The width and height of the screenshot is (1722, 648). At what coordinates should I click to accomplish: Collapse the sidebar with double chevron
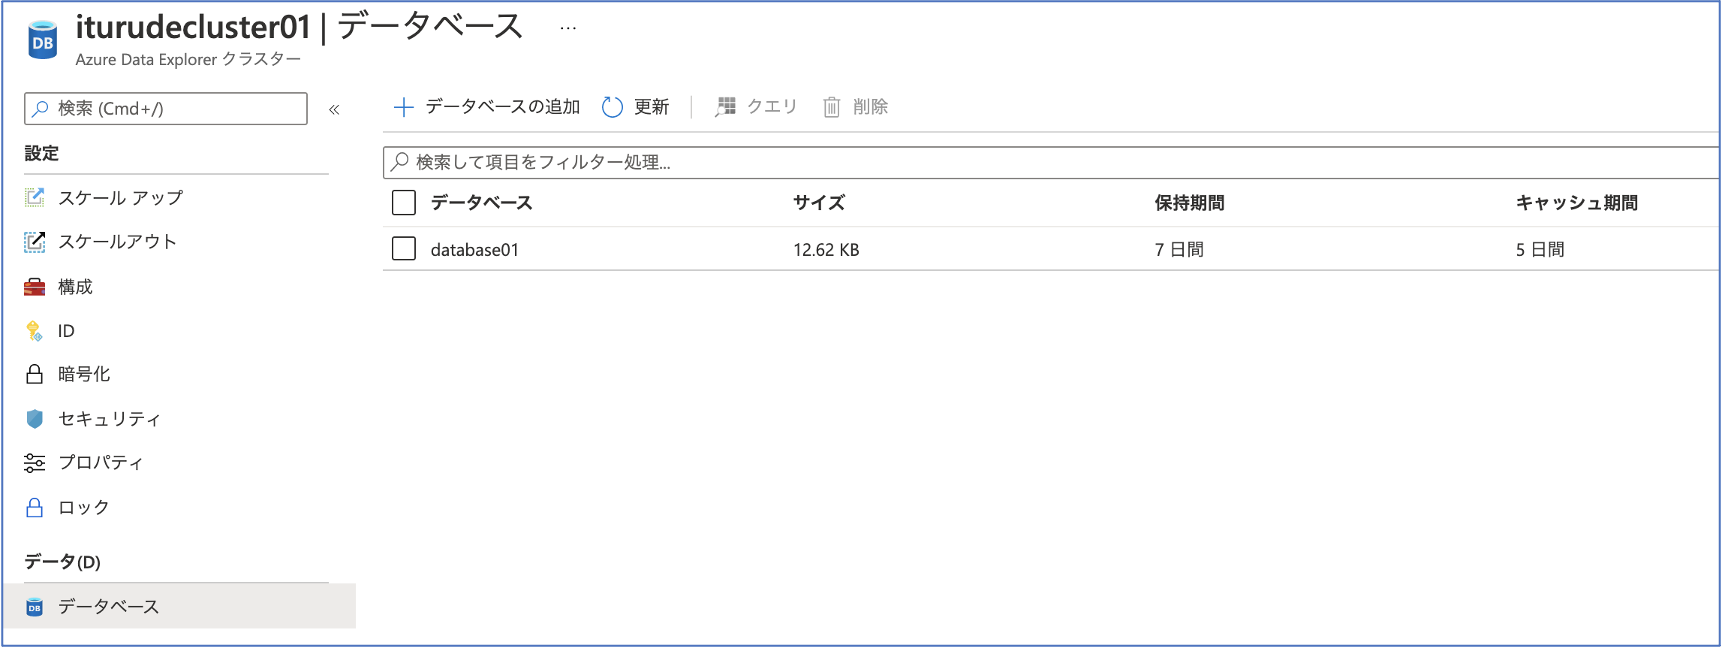[x=334, y=109]
